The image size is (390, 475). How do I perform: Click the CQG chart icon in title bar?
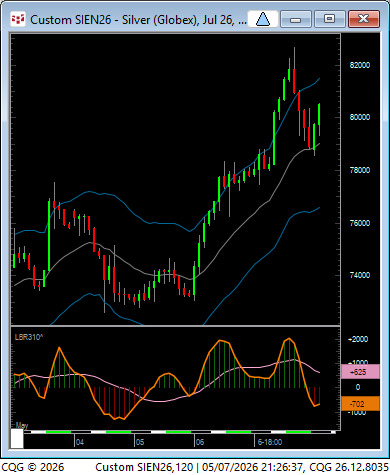click(x=18, y=19)
